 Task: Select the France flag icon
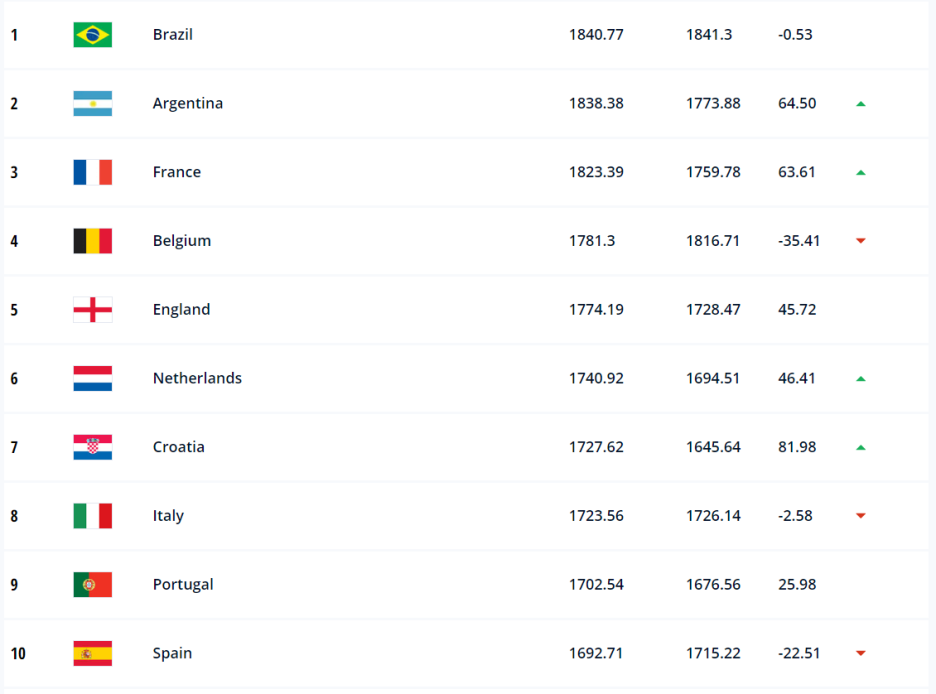(93, 172)
